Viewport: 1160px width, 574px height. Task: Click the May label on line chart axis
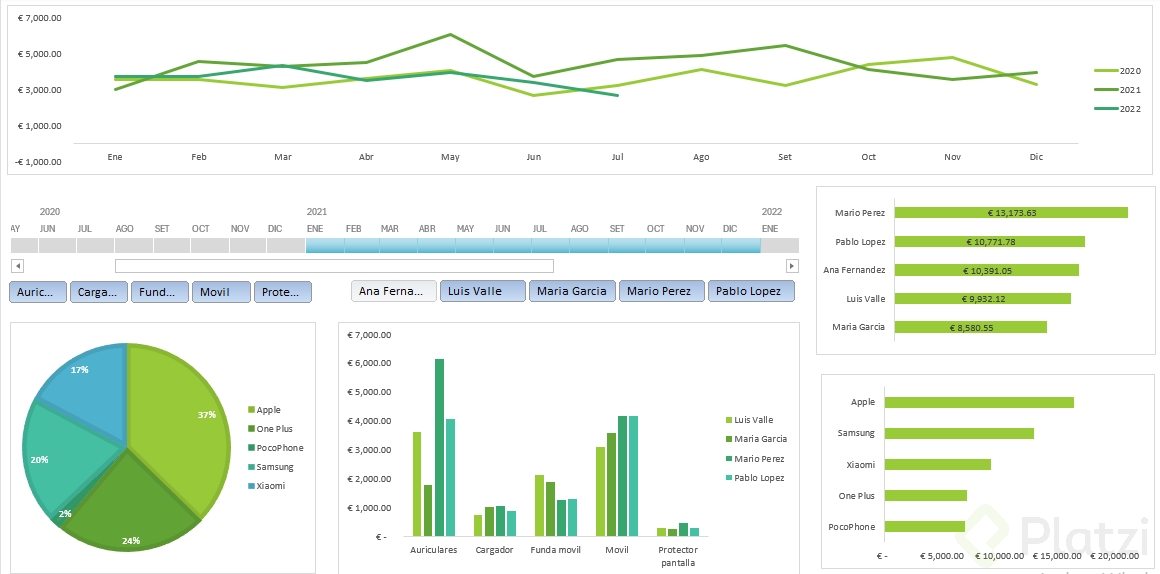pyautogui.click(x=451, y=157)
